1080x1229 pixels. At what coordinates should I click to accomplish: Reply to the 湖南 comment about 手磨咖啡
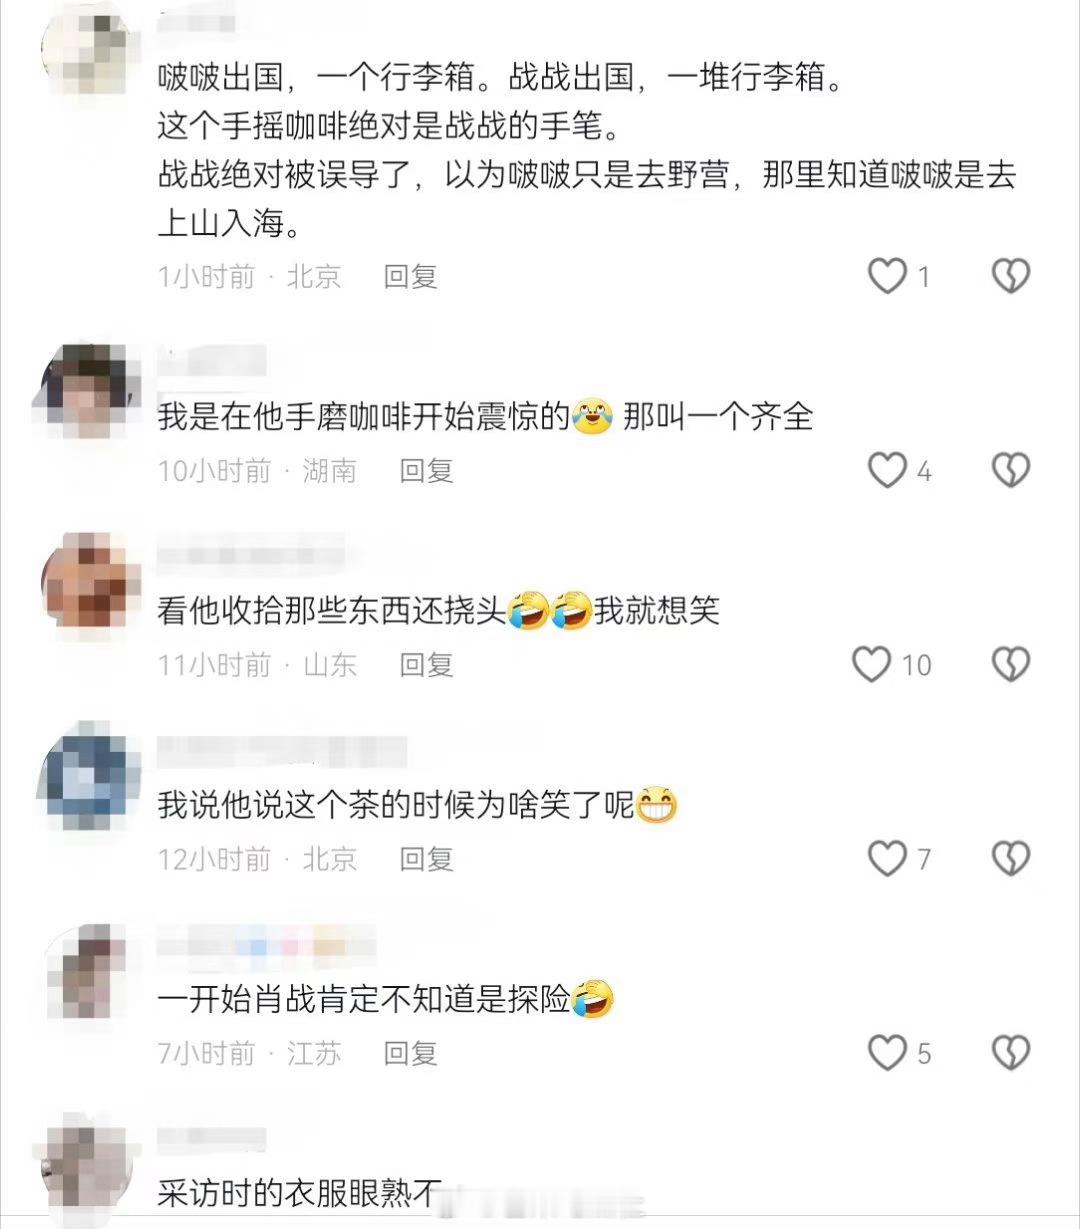pyautogui.click(x=427, y=470)
